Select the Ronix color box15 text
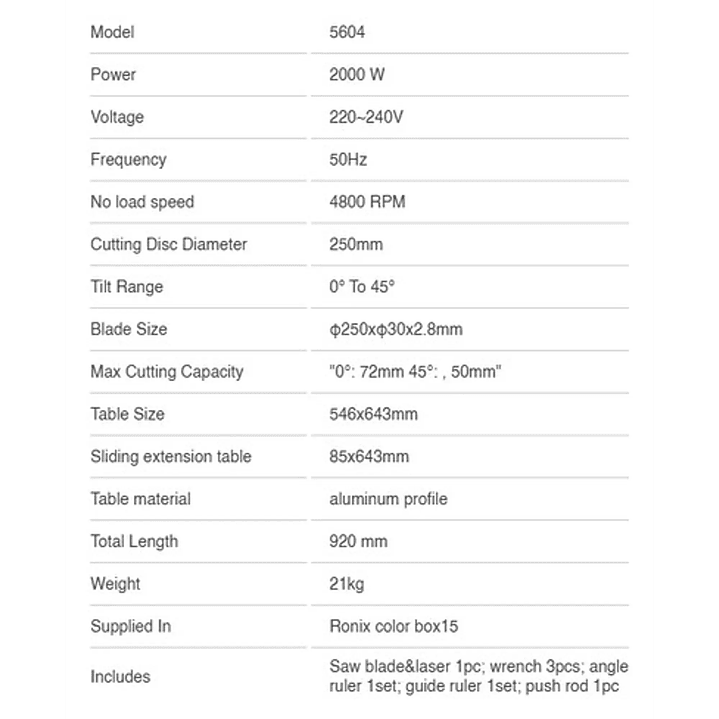This screenshot has height=719, width=719. coord(393,627)
